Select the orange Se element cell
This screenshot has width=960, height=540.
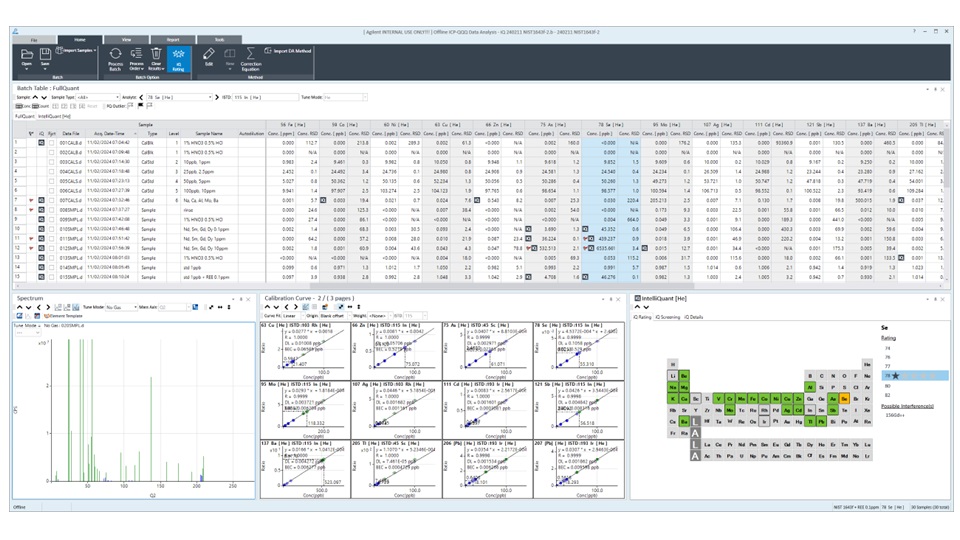(845, 398)
